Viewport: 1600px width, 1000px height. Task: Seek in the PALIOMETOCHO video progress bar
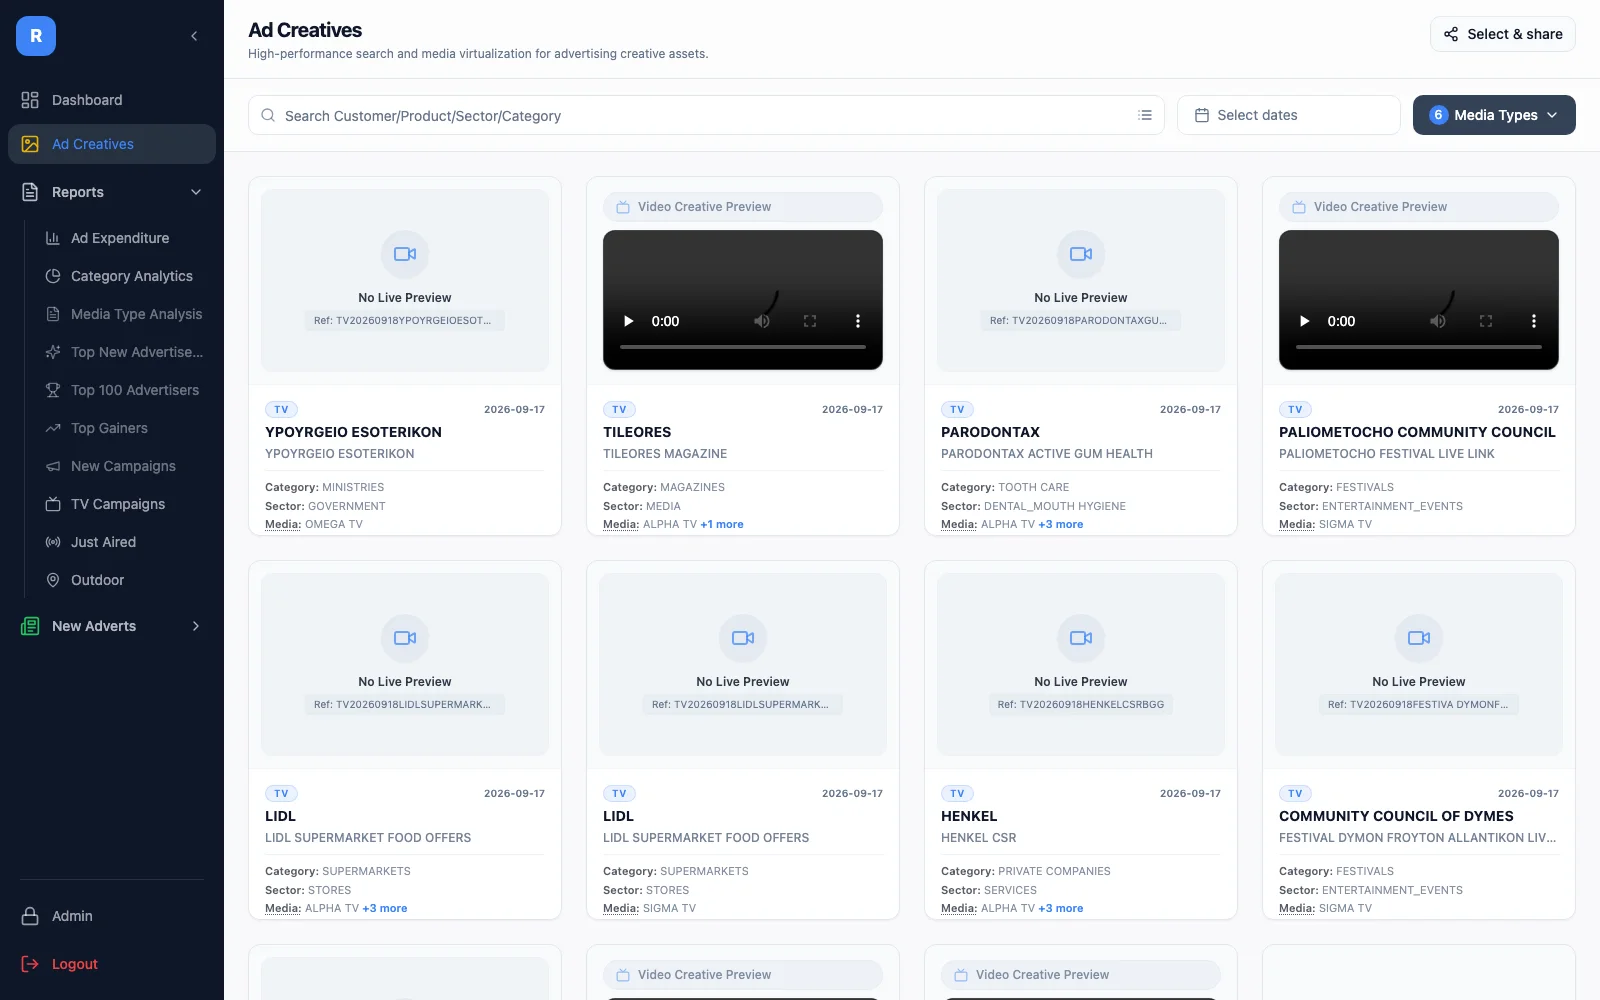point(1419,347)
